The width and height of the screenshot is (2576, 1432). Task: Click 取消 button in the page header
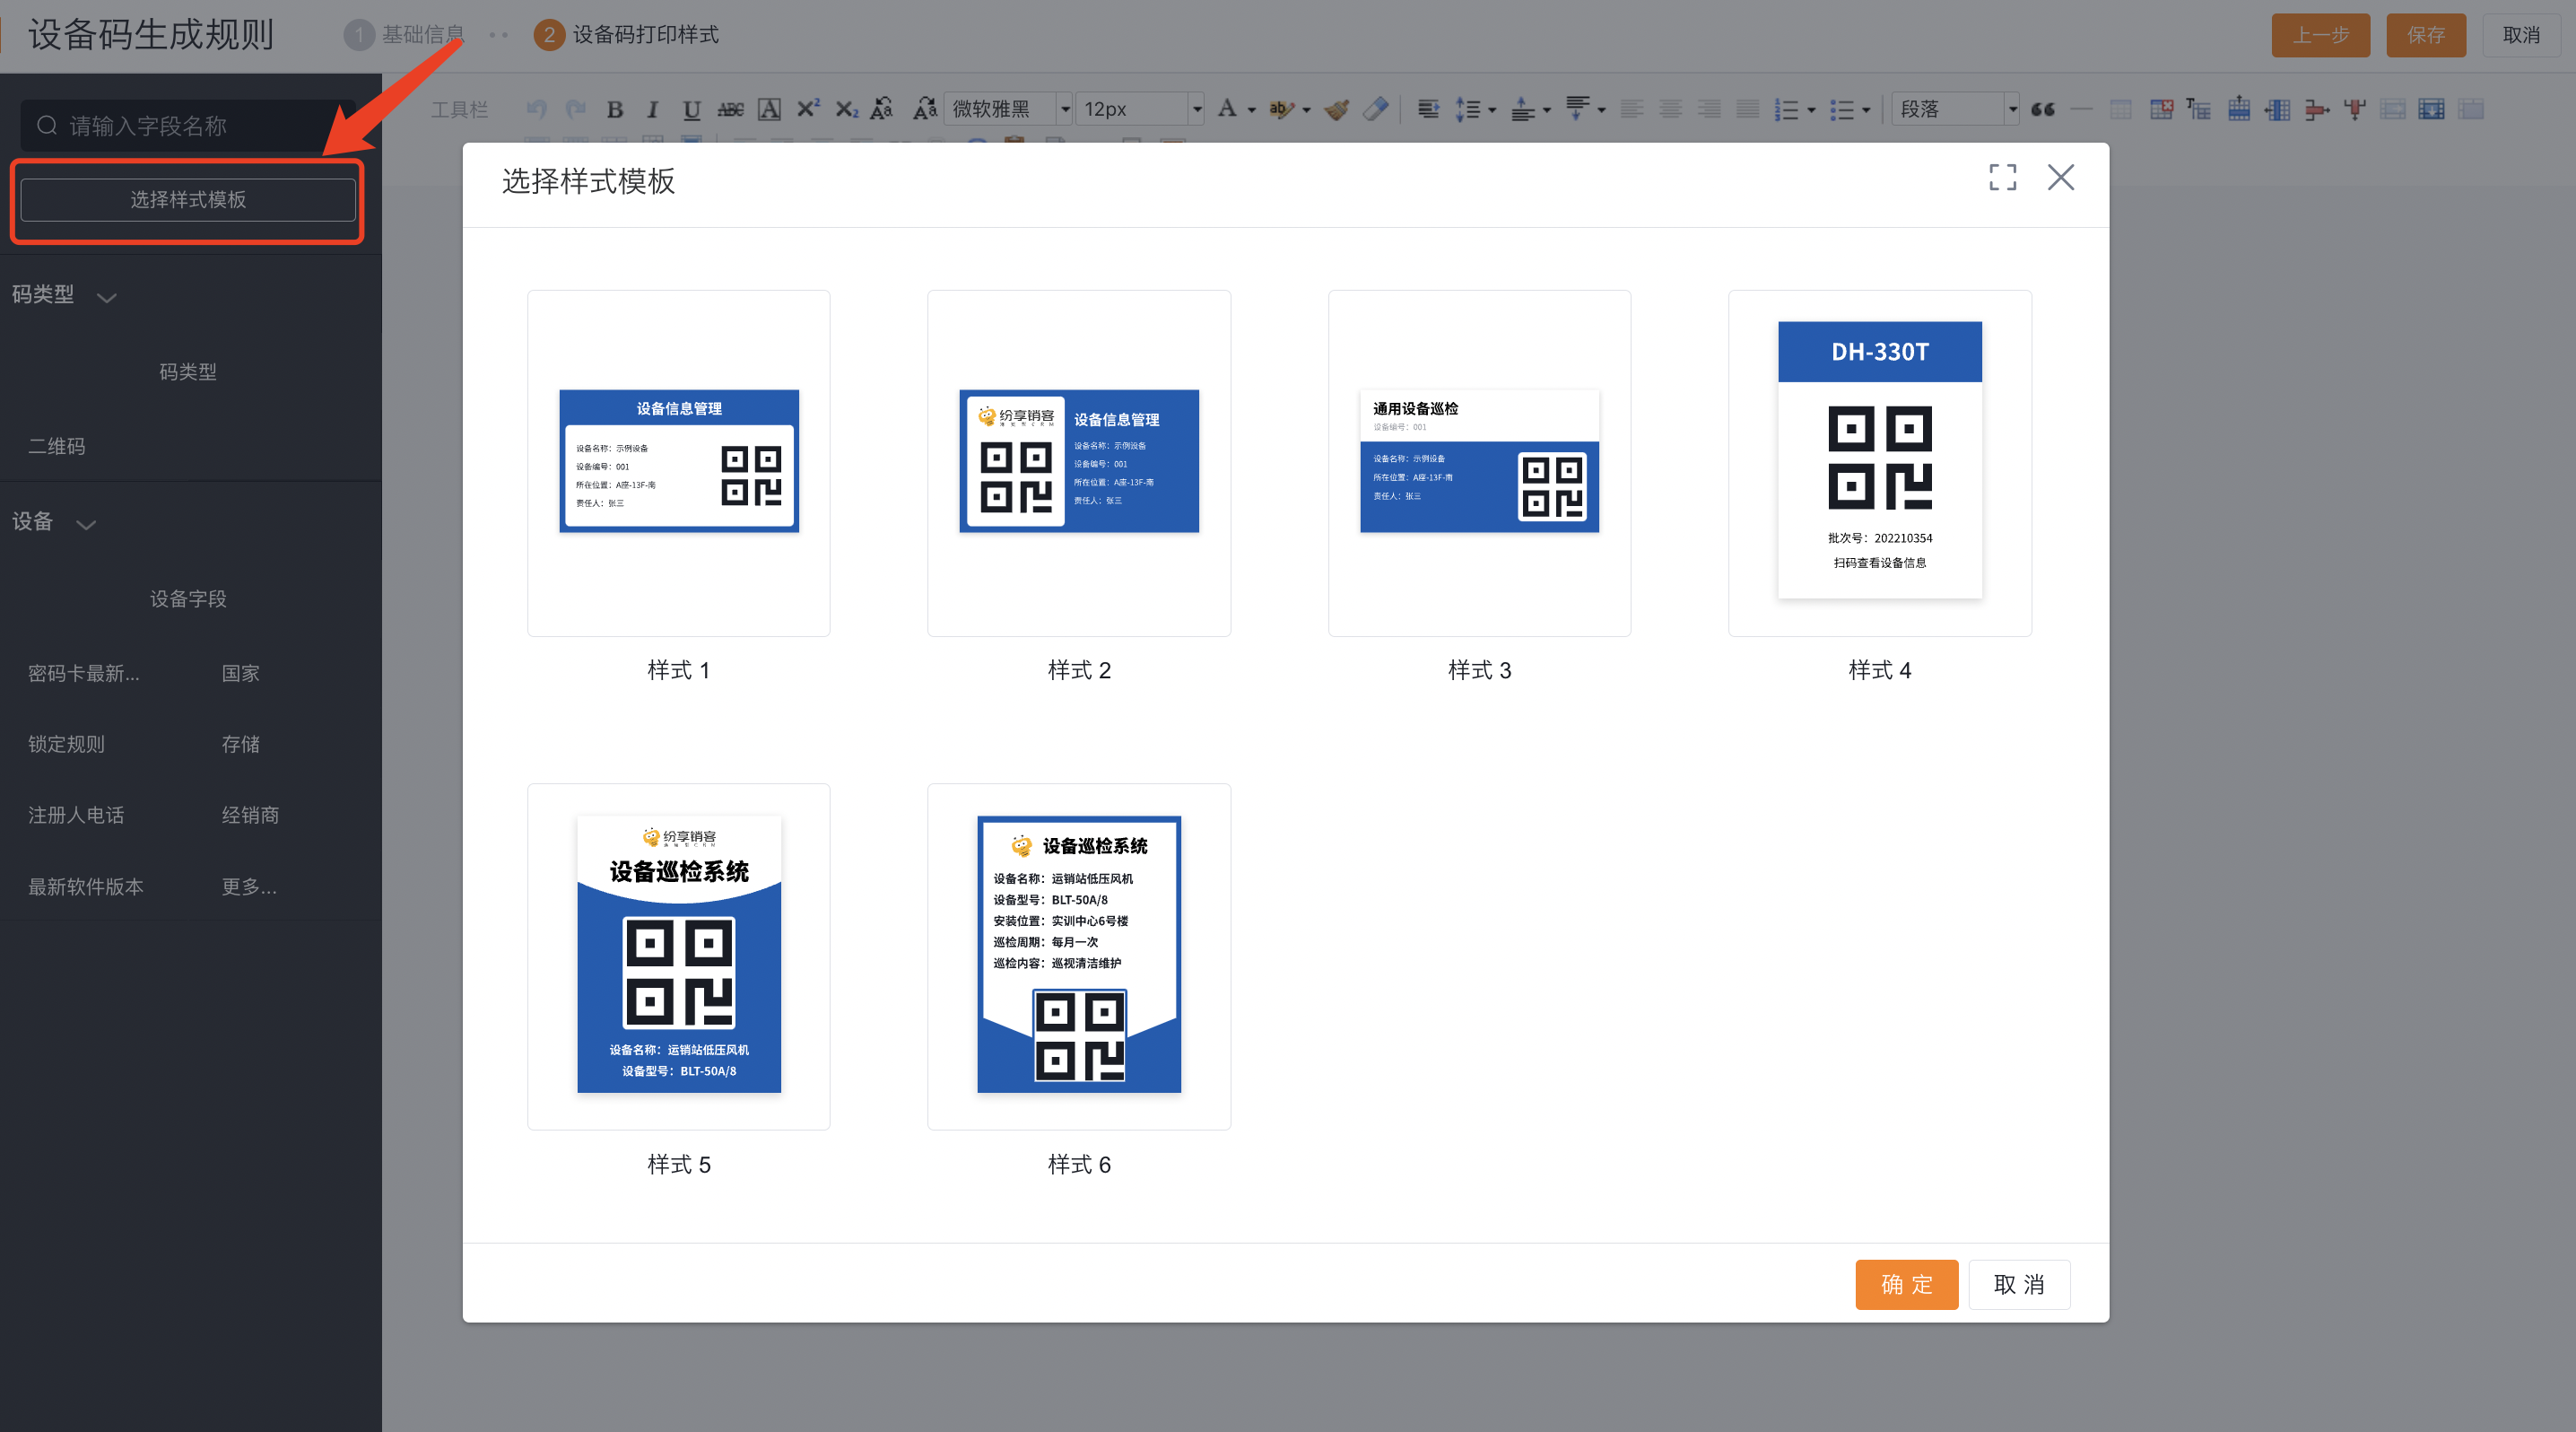2520,35
